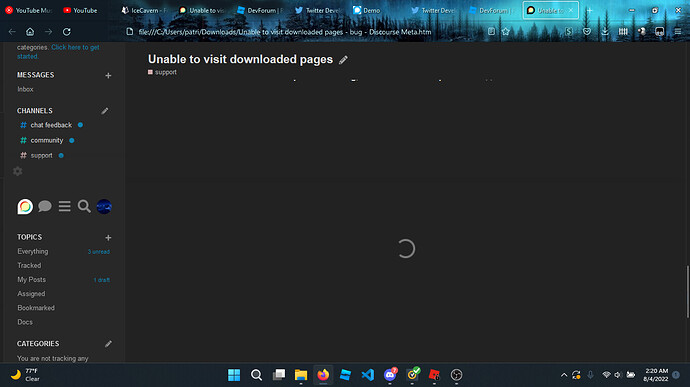Viewport: 690px width, 387px height.
Task: Open Visual Studio Code from the taskbar
Action: 368,375
